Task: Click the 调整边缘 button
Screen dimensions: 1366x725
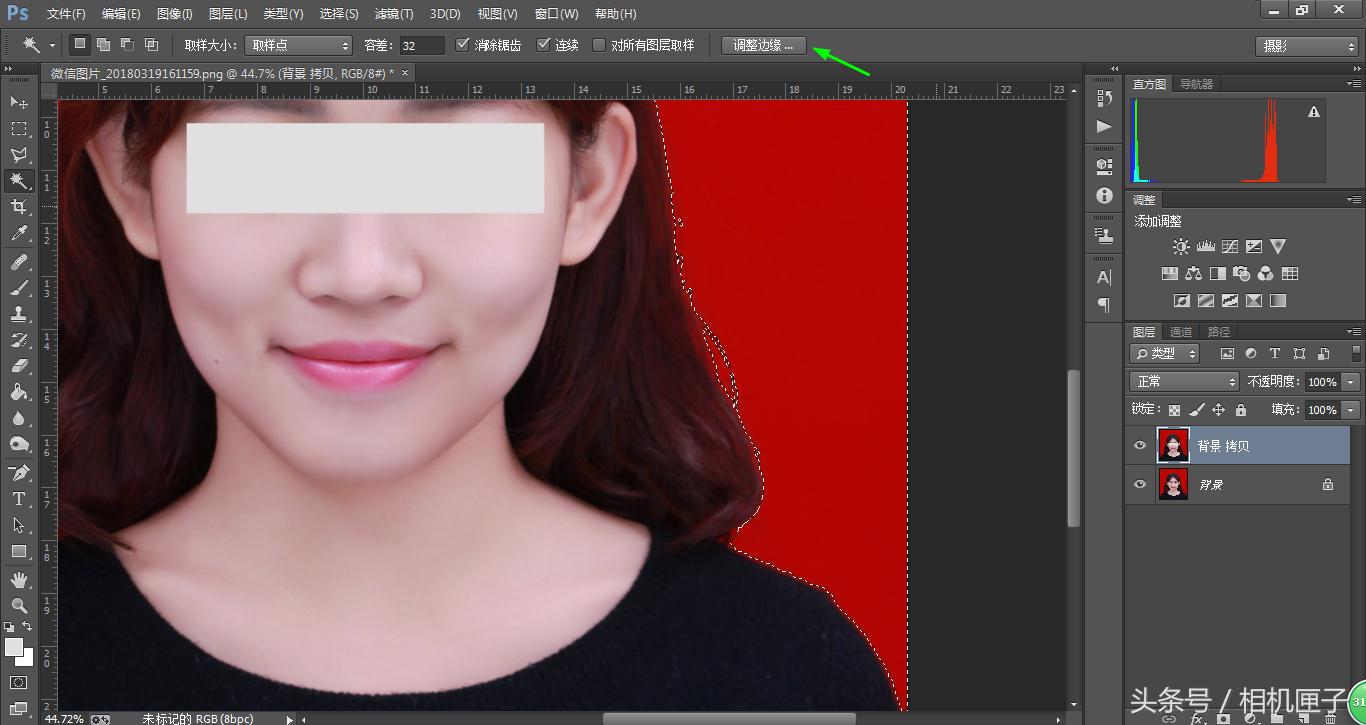Action: [x=763, y=44]
